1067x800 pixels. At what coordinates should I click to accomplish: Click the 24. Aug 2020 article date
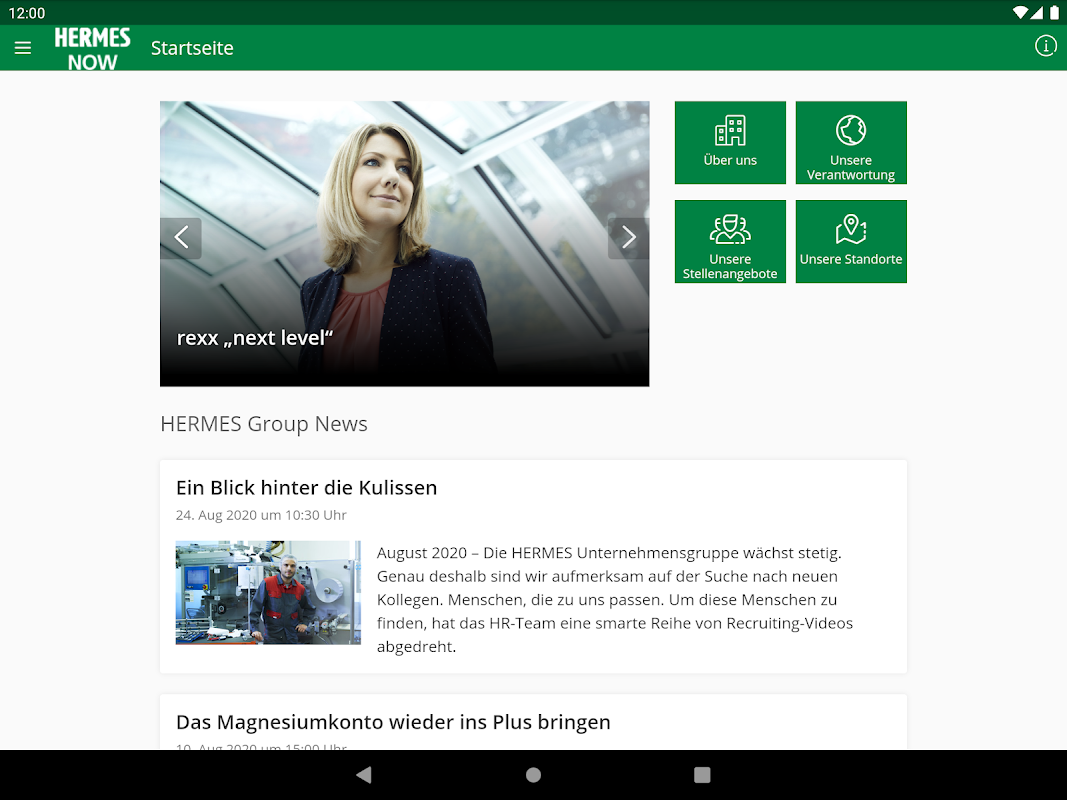[261, 515]
